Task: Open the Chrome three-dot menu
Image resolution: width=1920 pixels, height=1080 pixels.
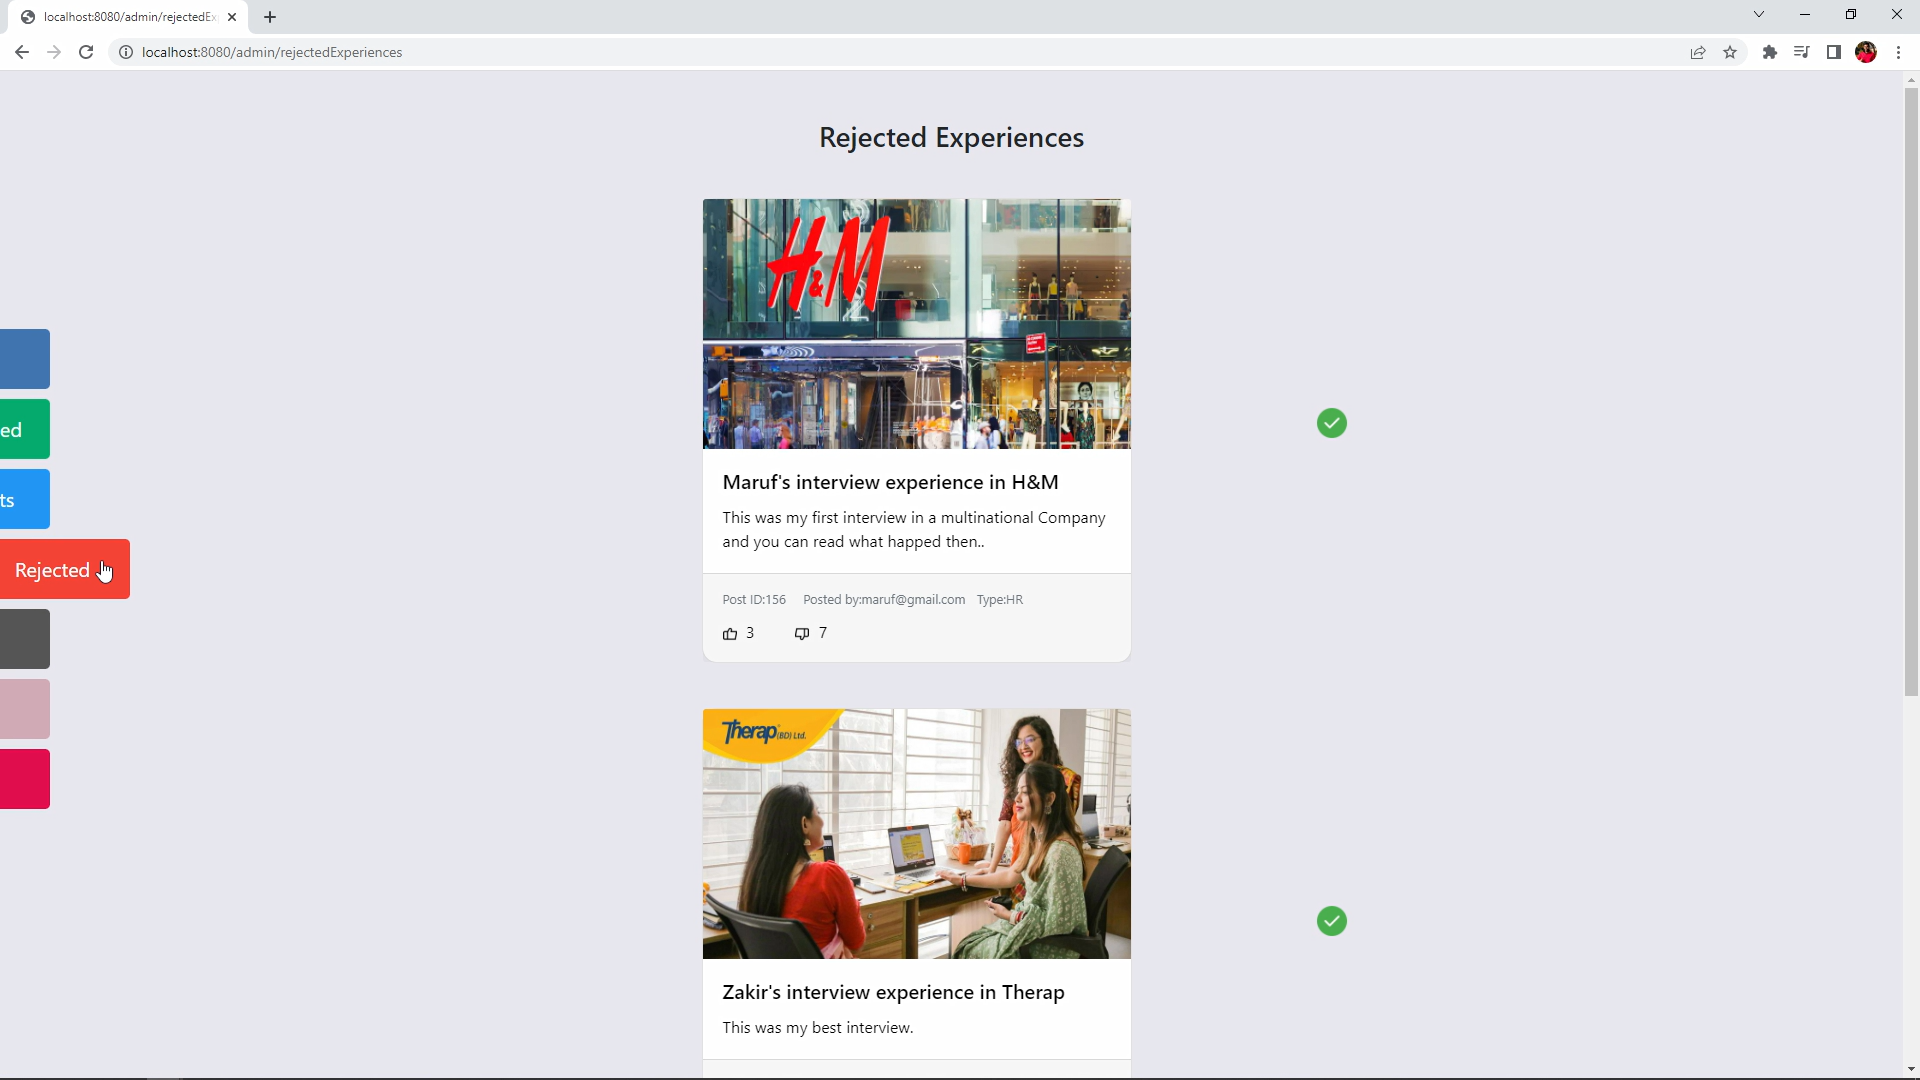Action: coord(1899,52)
